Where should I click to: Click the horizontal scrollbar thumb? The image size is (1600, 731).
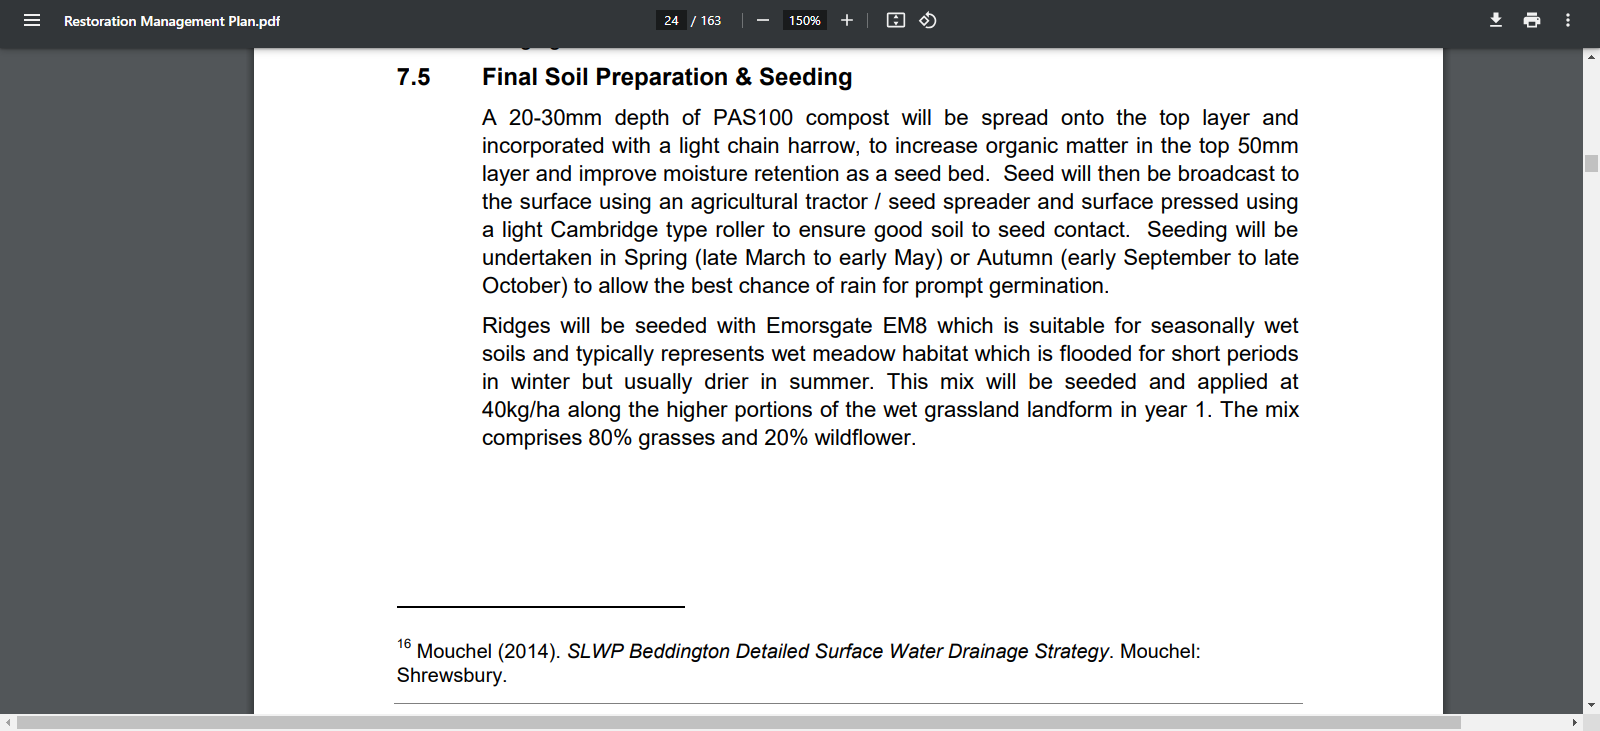738,722
